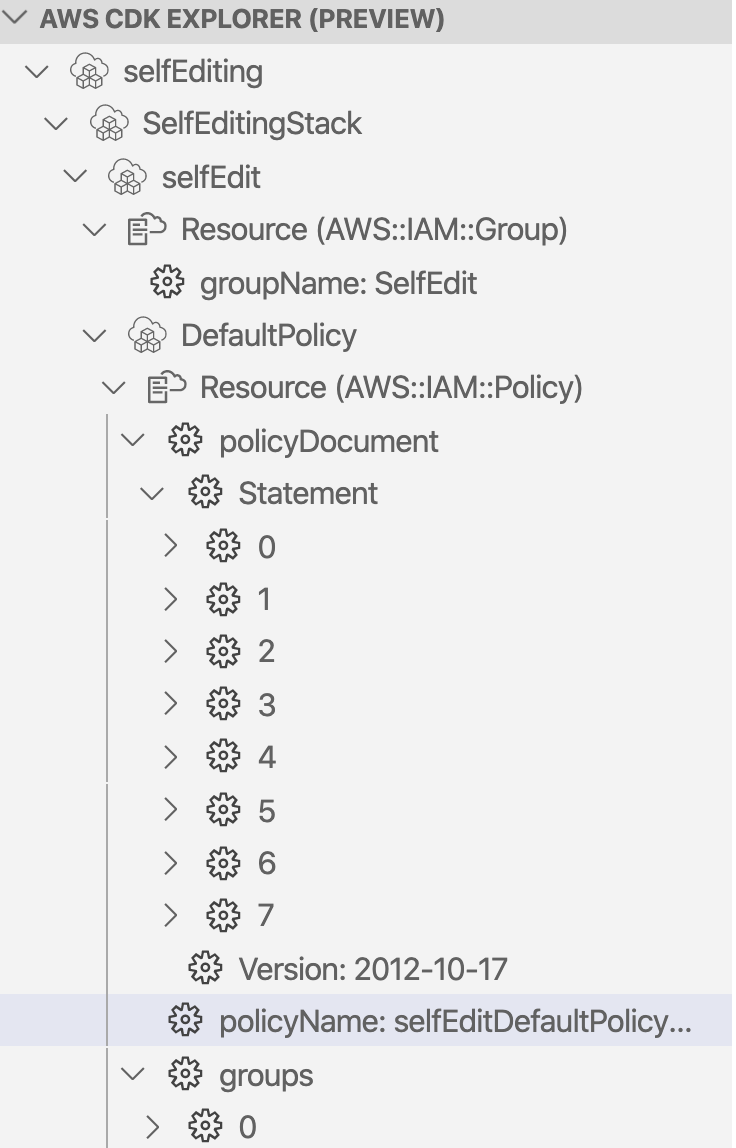Collapse the AWS CDK Explorer panel header

coord(14,18)
